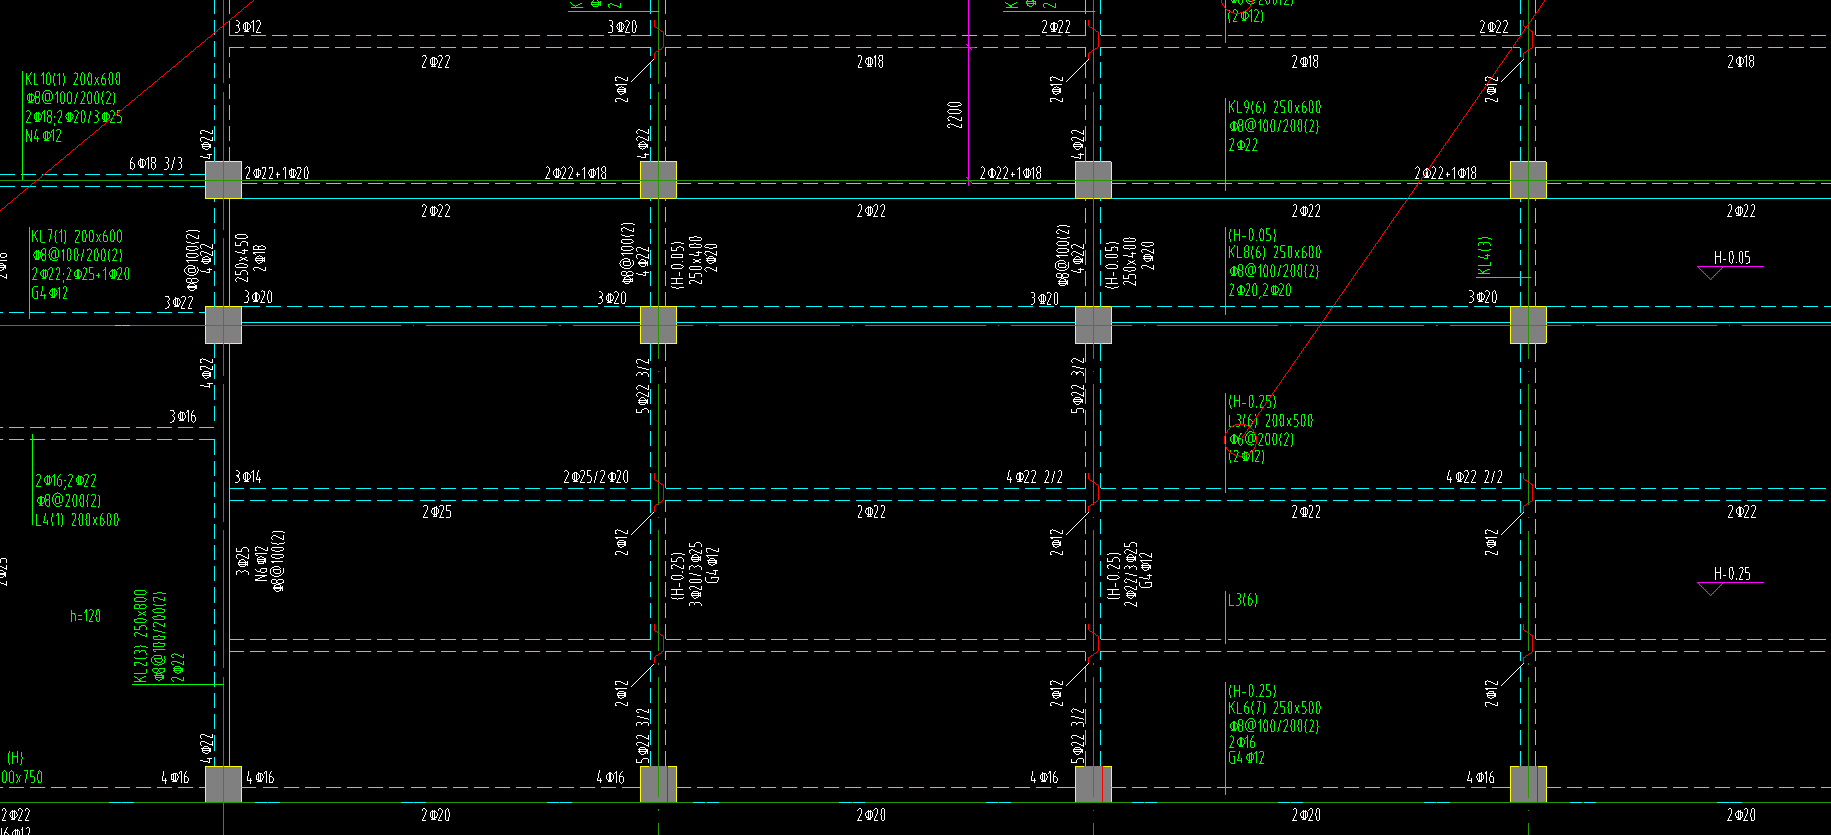Select the "KL9(6) 250x600" beam label
The height and width of the screenshot is (835, 1831).
tap(1275, 107)
